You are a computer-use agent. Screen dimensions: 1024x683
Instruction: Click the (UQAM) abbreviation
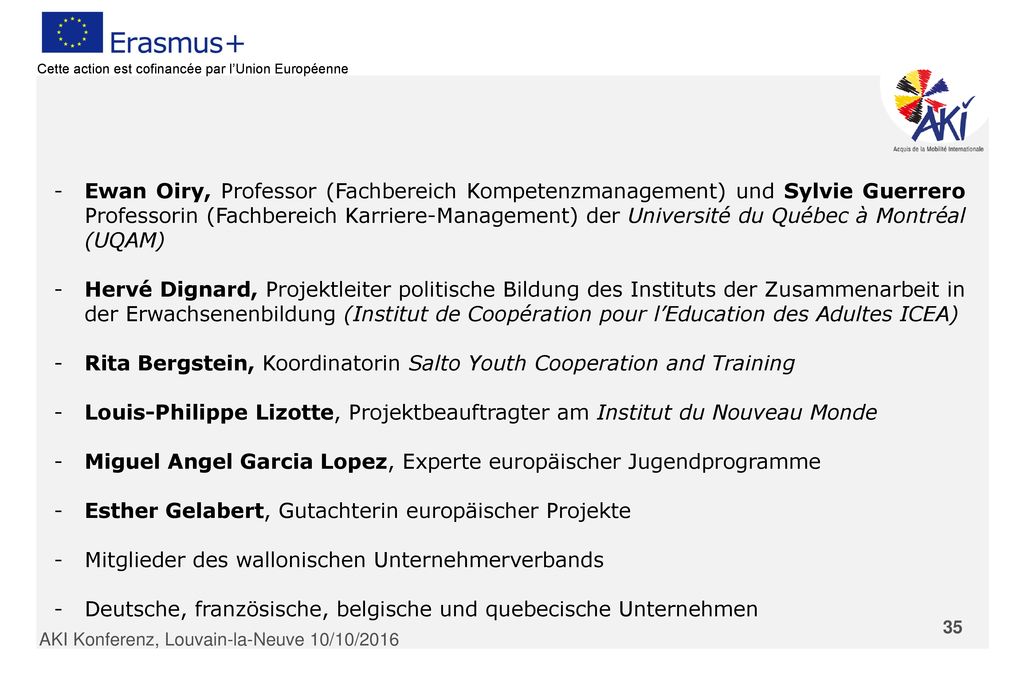point(124,240)
